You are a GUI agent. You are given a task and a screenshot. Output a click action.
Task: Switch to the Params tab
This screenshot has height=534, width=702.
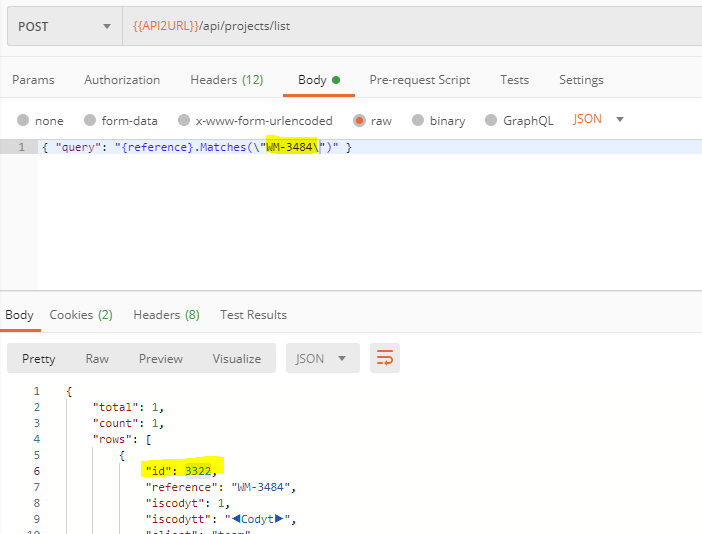tap(33, 80)
